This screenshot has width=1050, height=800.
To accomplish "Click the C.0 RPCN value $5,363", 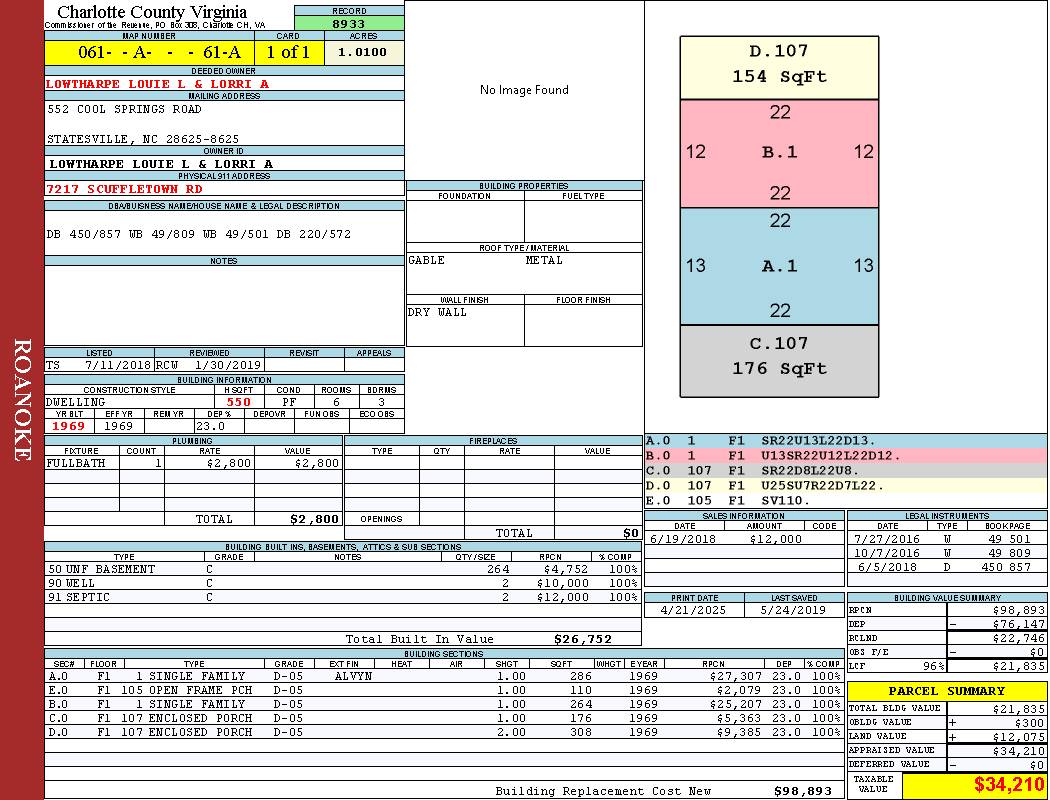I will pos(739,718).
